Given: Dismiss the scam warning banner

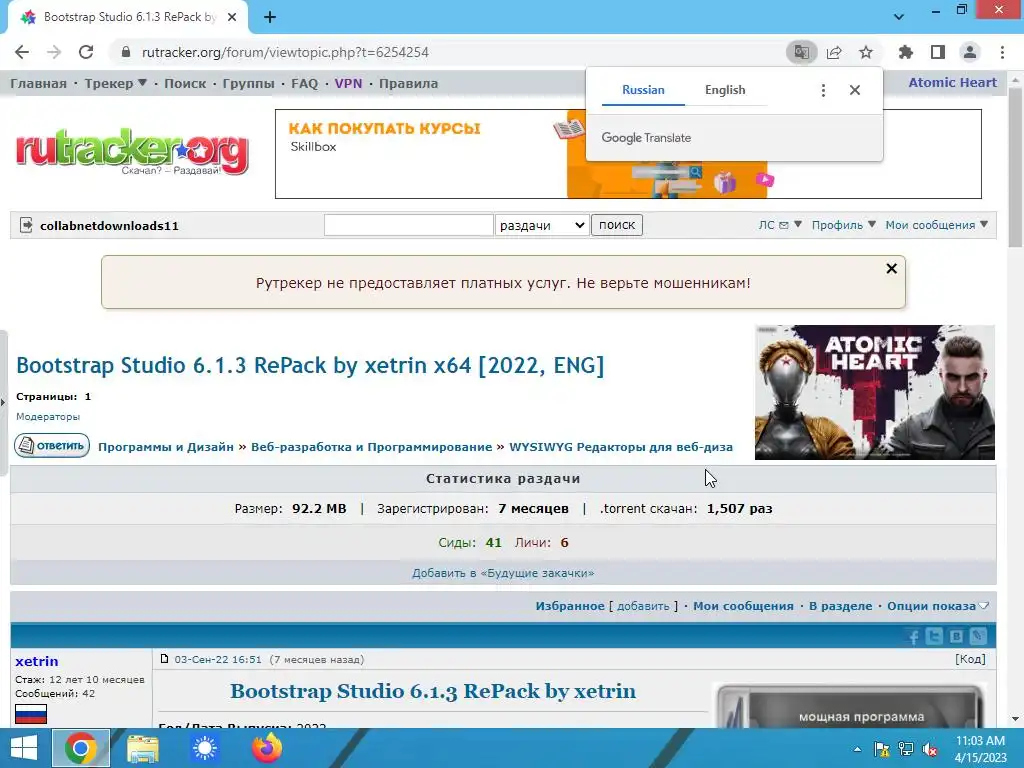Looking at the screenshot, I should tap(891, 268).
